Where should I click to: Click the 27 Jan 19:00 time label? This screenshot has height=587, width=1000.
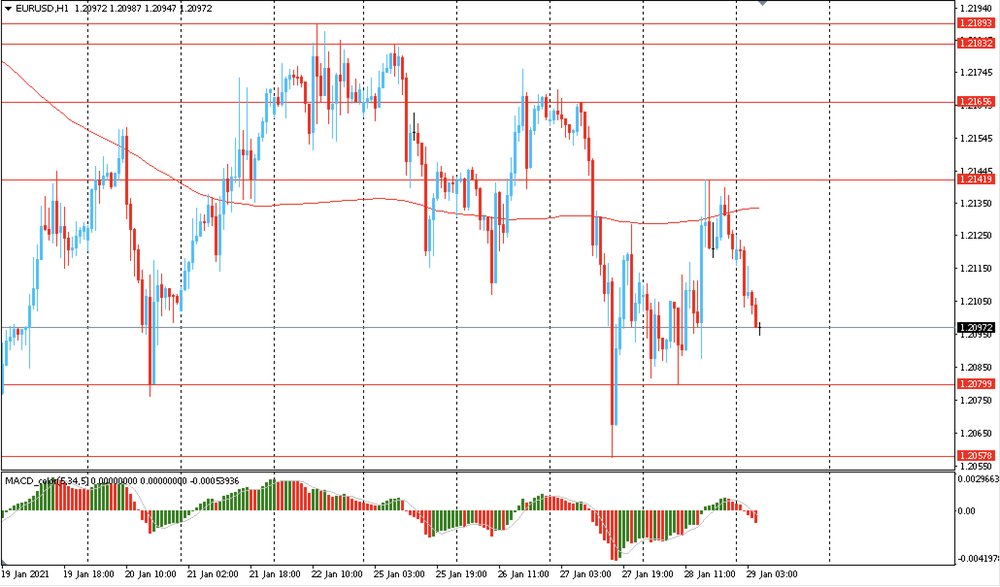[647, 574]
